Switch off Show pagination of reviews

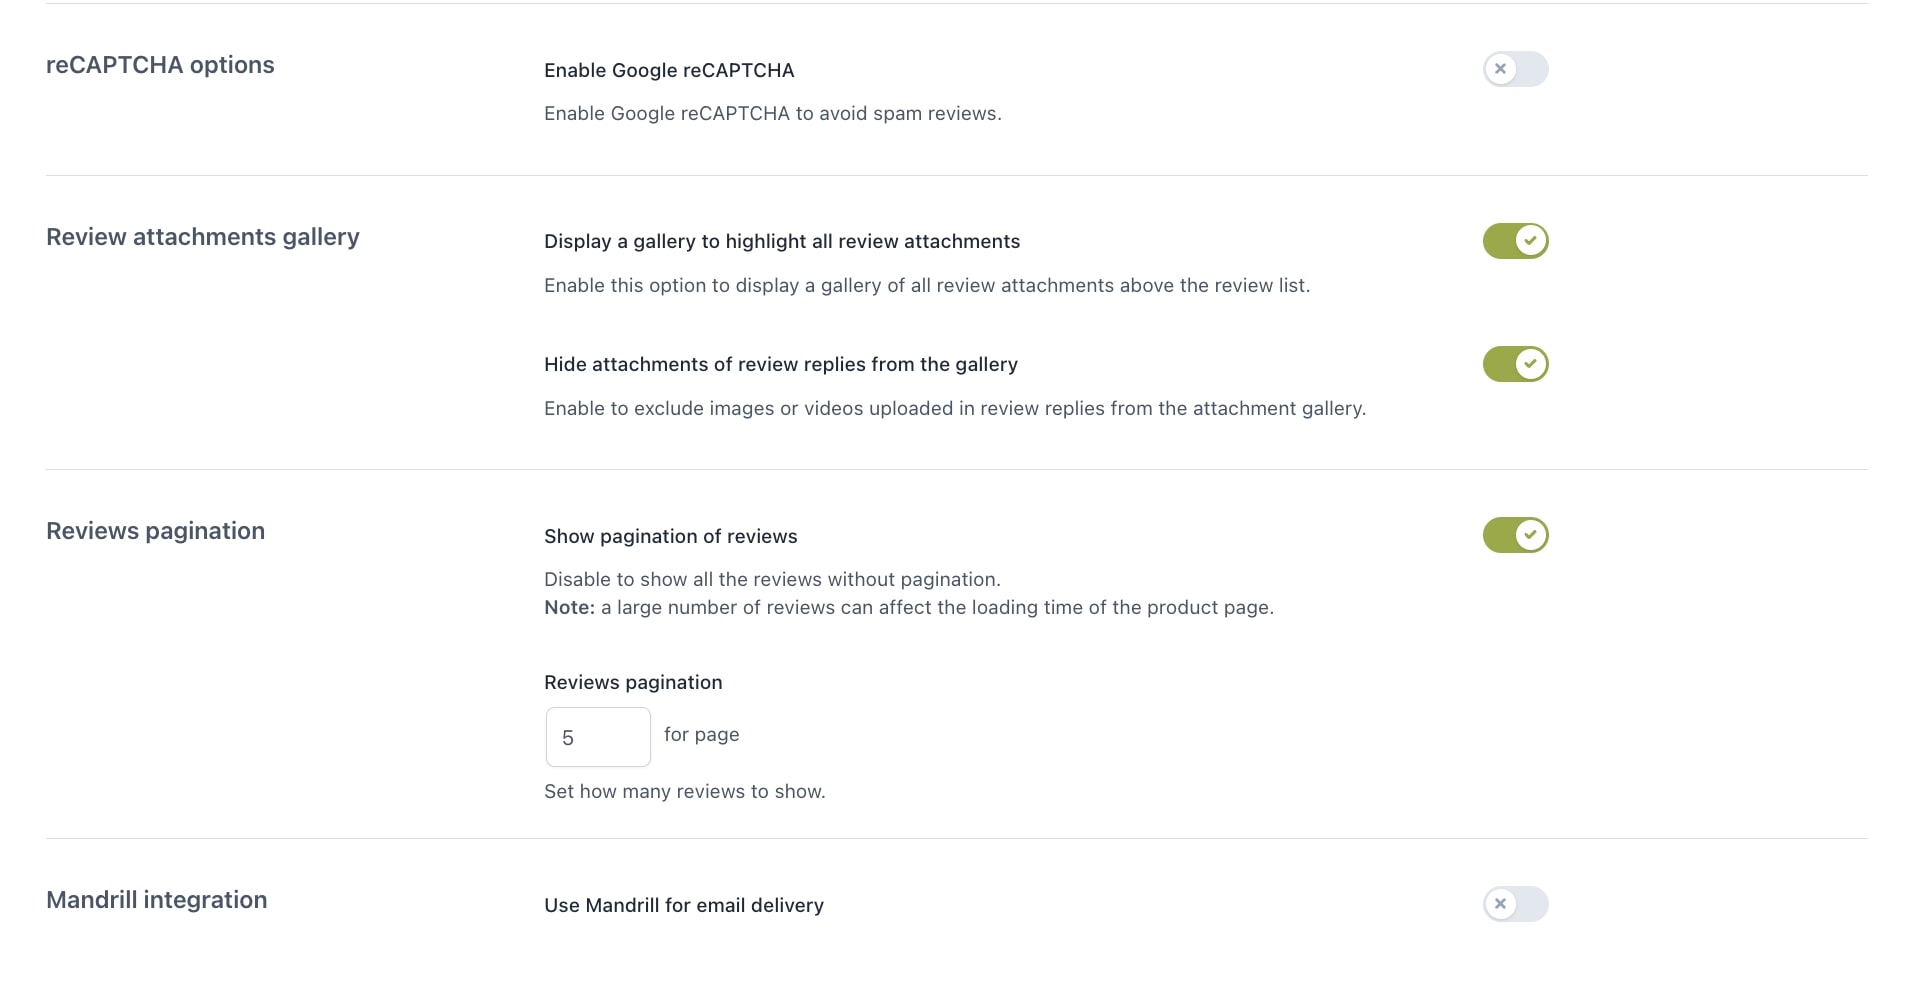(1514, 535)
